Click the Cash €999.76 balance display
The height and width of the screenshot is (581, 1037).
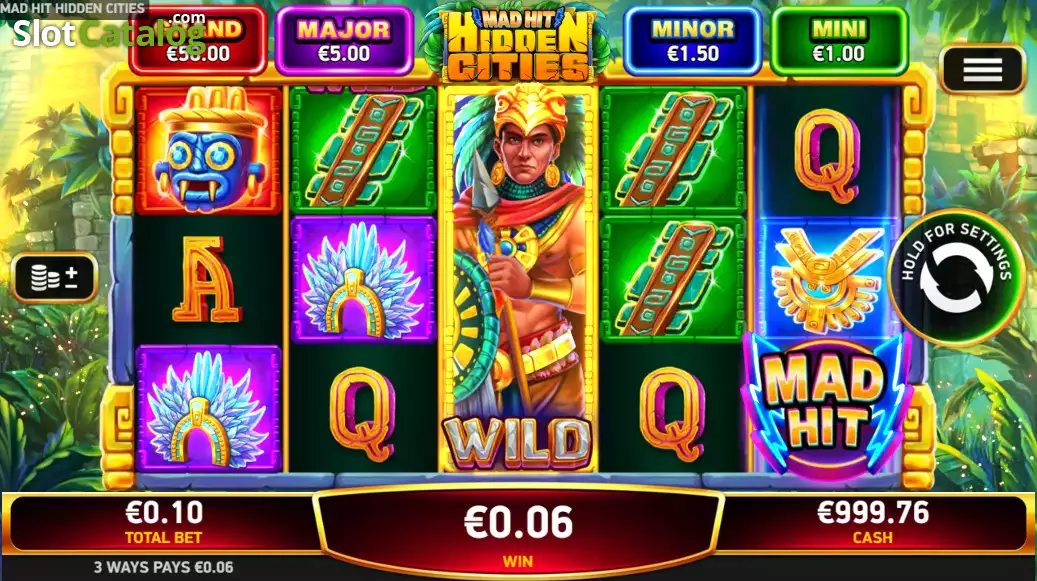click(873, 522)
